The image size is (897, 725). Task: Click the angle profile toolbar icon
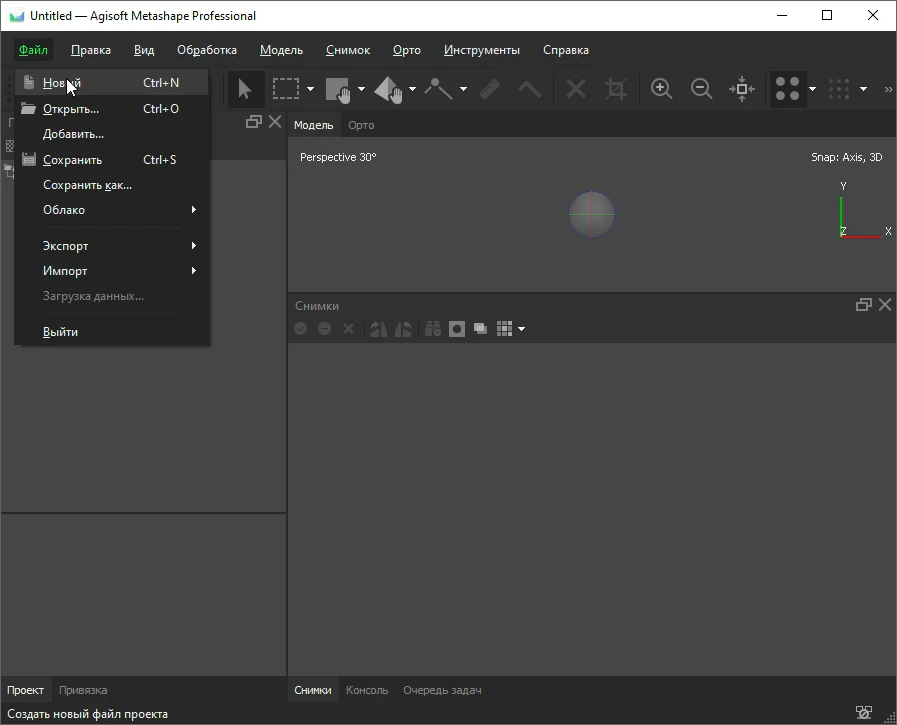tap(530, 89)
